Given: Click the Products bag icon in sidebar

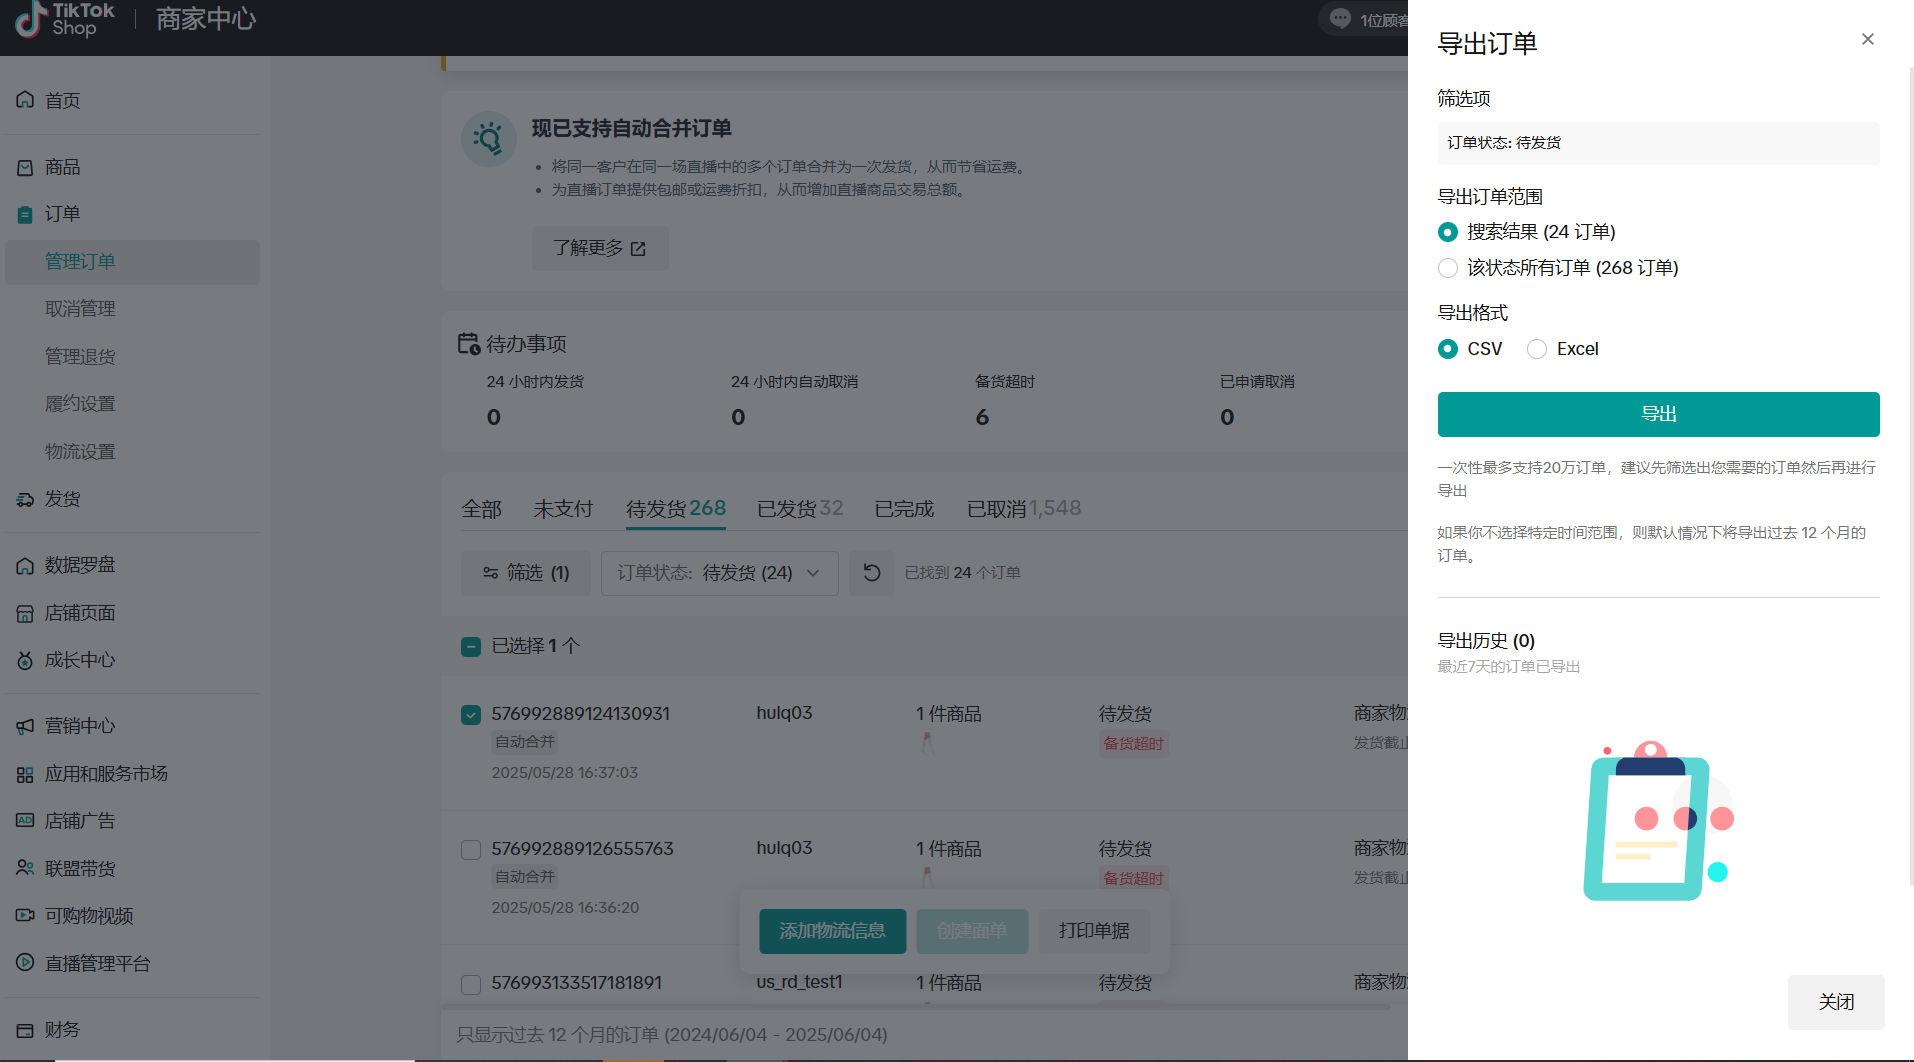Looking at the screenshot, I should [x=25, y=168].
